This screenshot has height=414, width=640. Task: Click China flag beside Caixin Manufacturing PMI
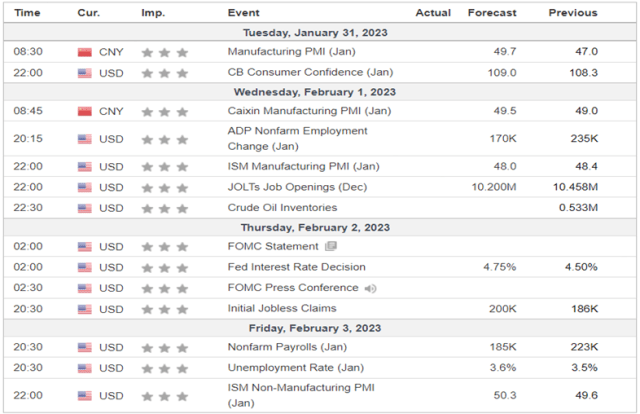pos(84,111)
